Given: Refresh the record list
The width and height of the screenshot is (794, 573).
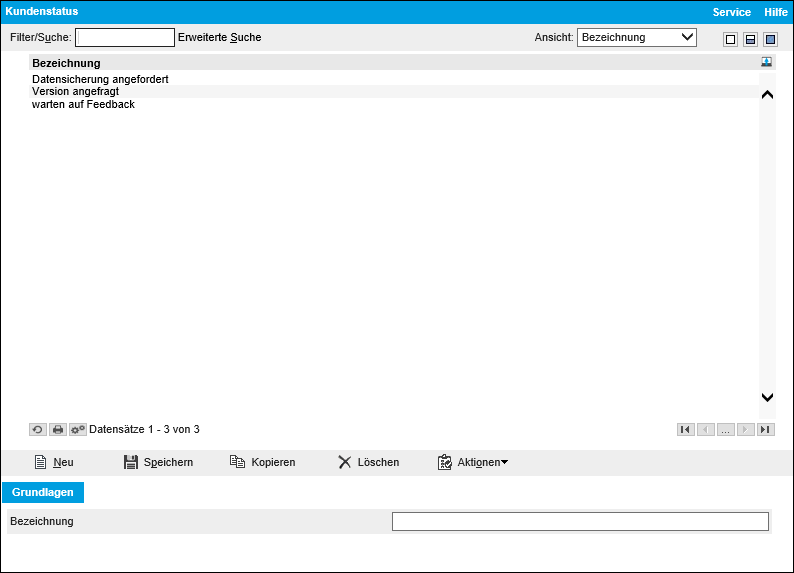Looking at the screenshot, I should (38, 430).
